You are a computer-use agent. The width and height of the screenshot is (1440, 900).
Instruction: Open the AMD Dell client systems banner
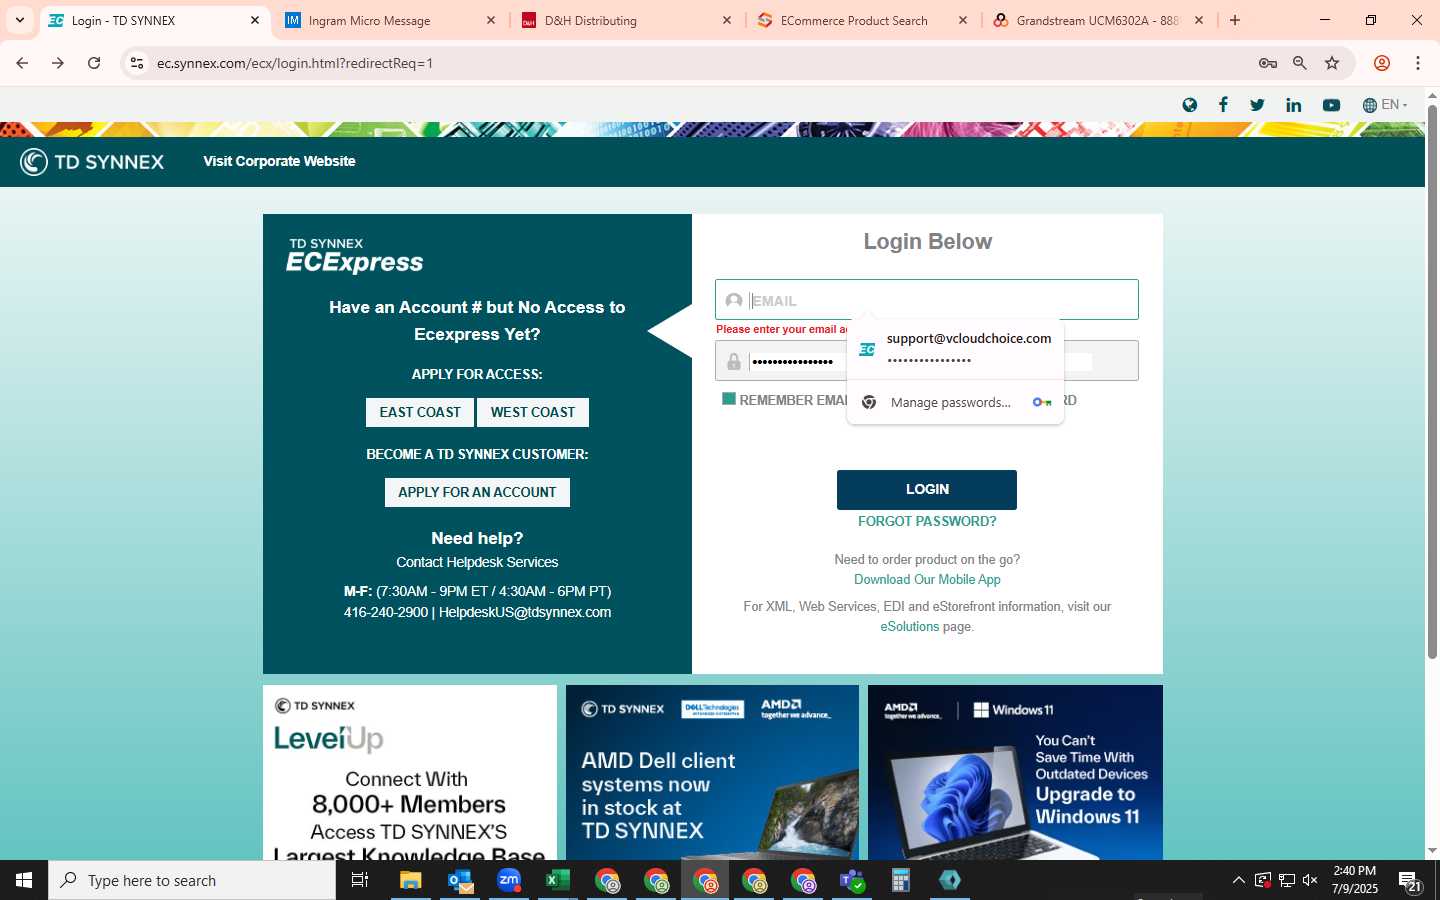click(x=712, y=772)
